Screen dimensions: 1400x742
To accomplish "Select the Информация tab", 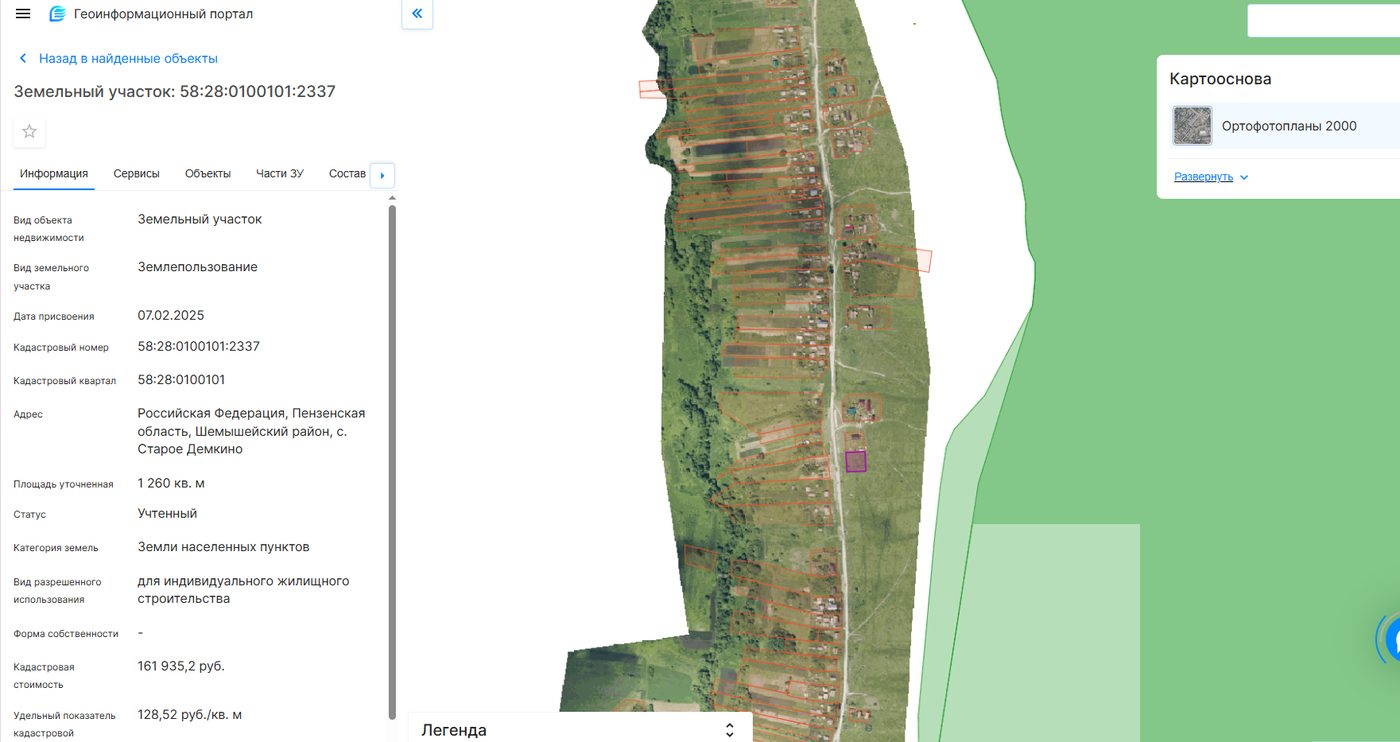I will (54, 173).
